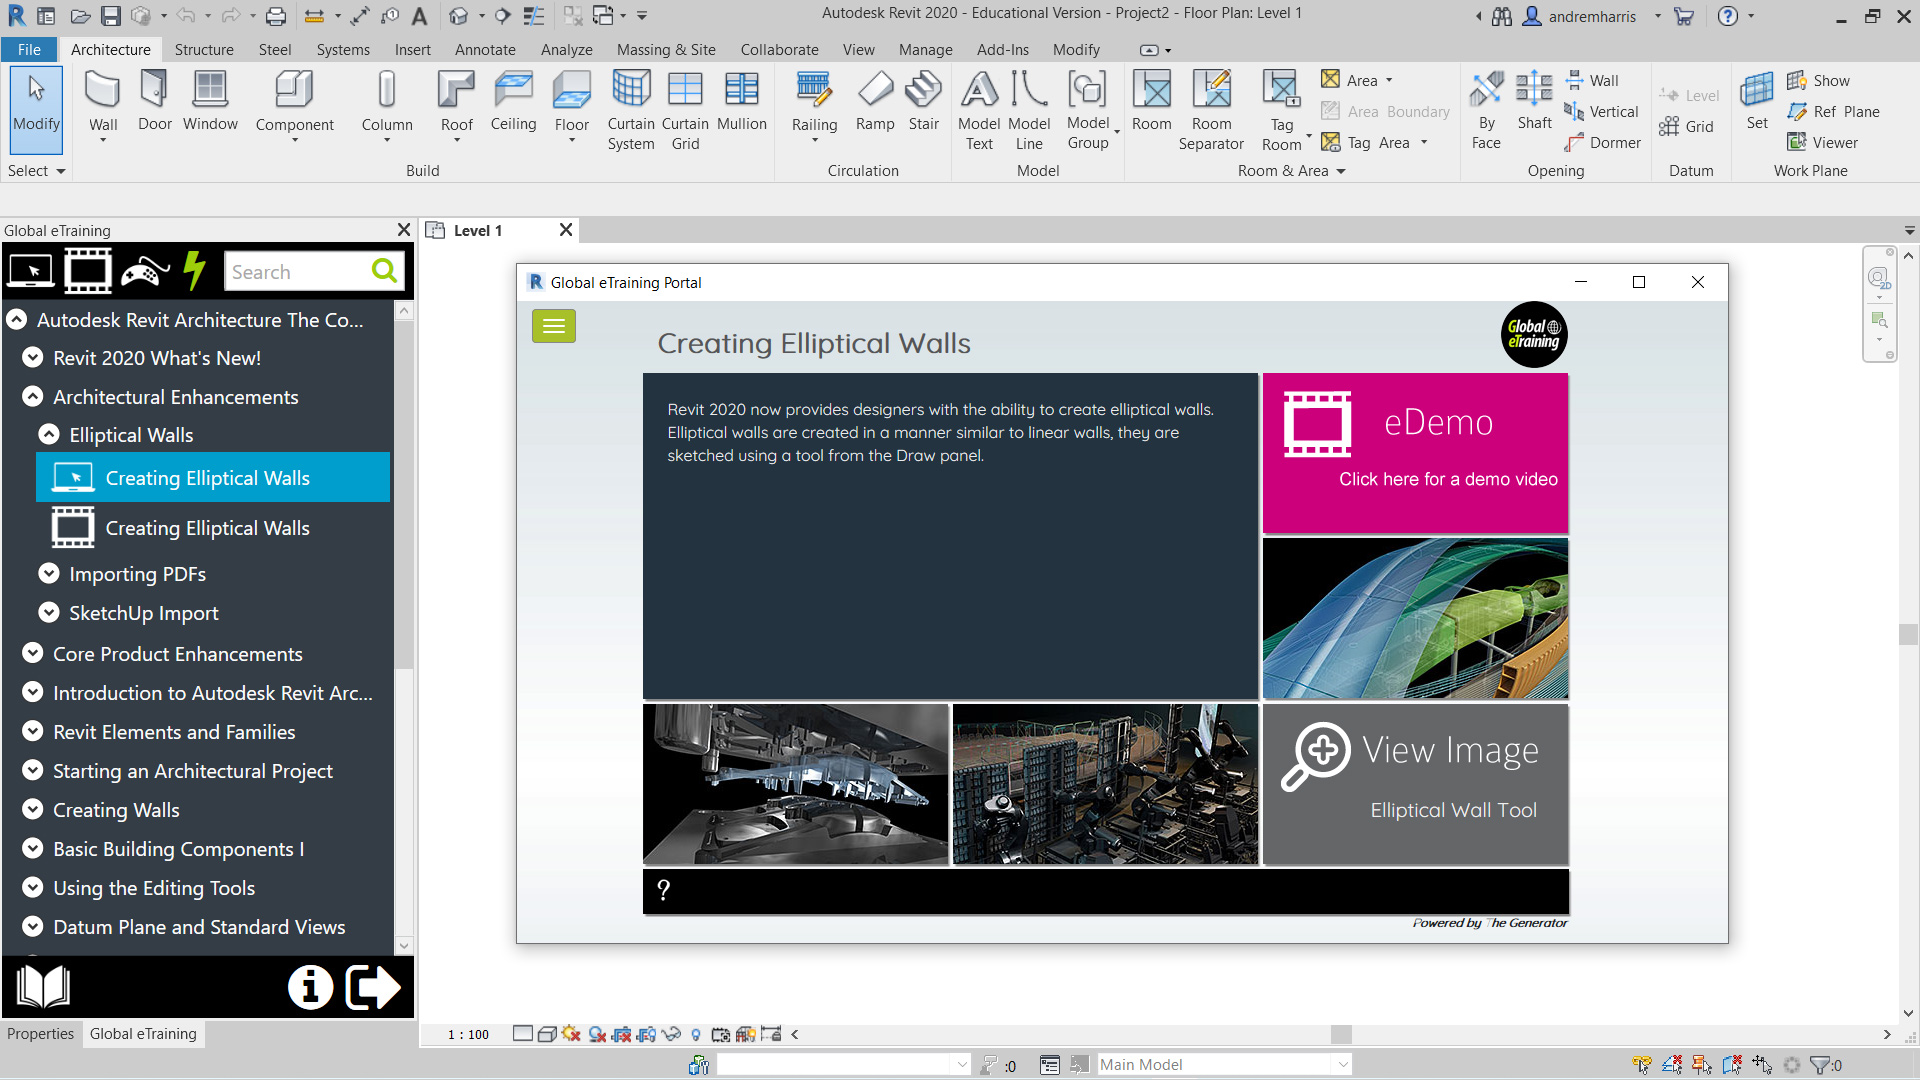Open the Shaft opening tool
Screen dimensions: 1920x1080
[1534, 100]
